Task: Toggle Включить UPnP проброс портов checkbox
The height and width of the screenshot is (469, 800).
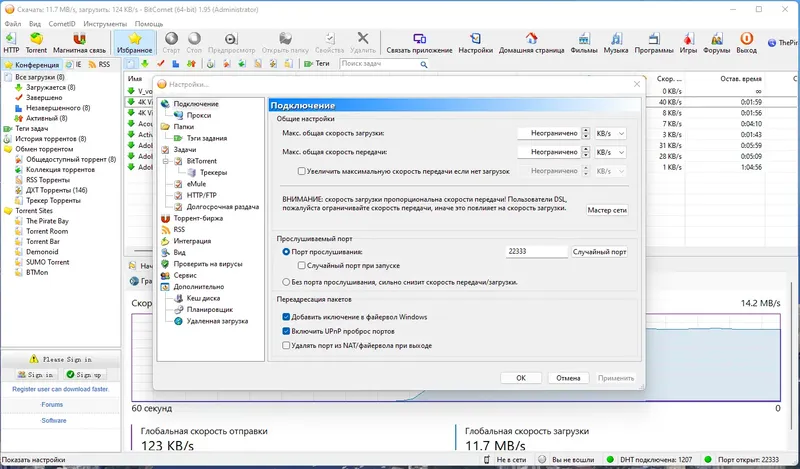Action: (286, 332)
